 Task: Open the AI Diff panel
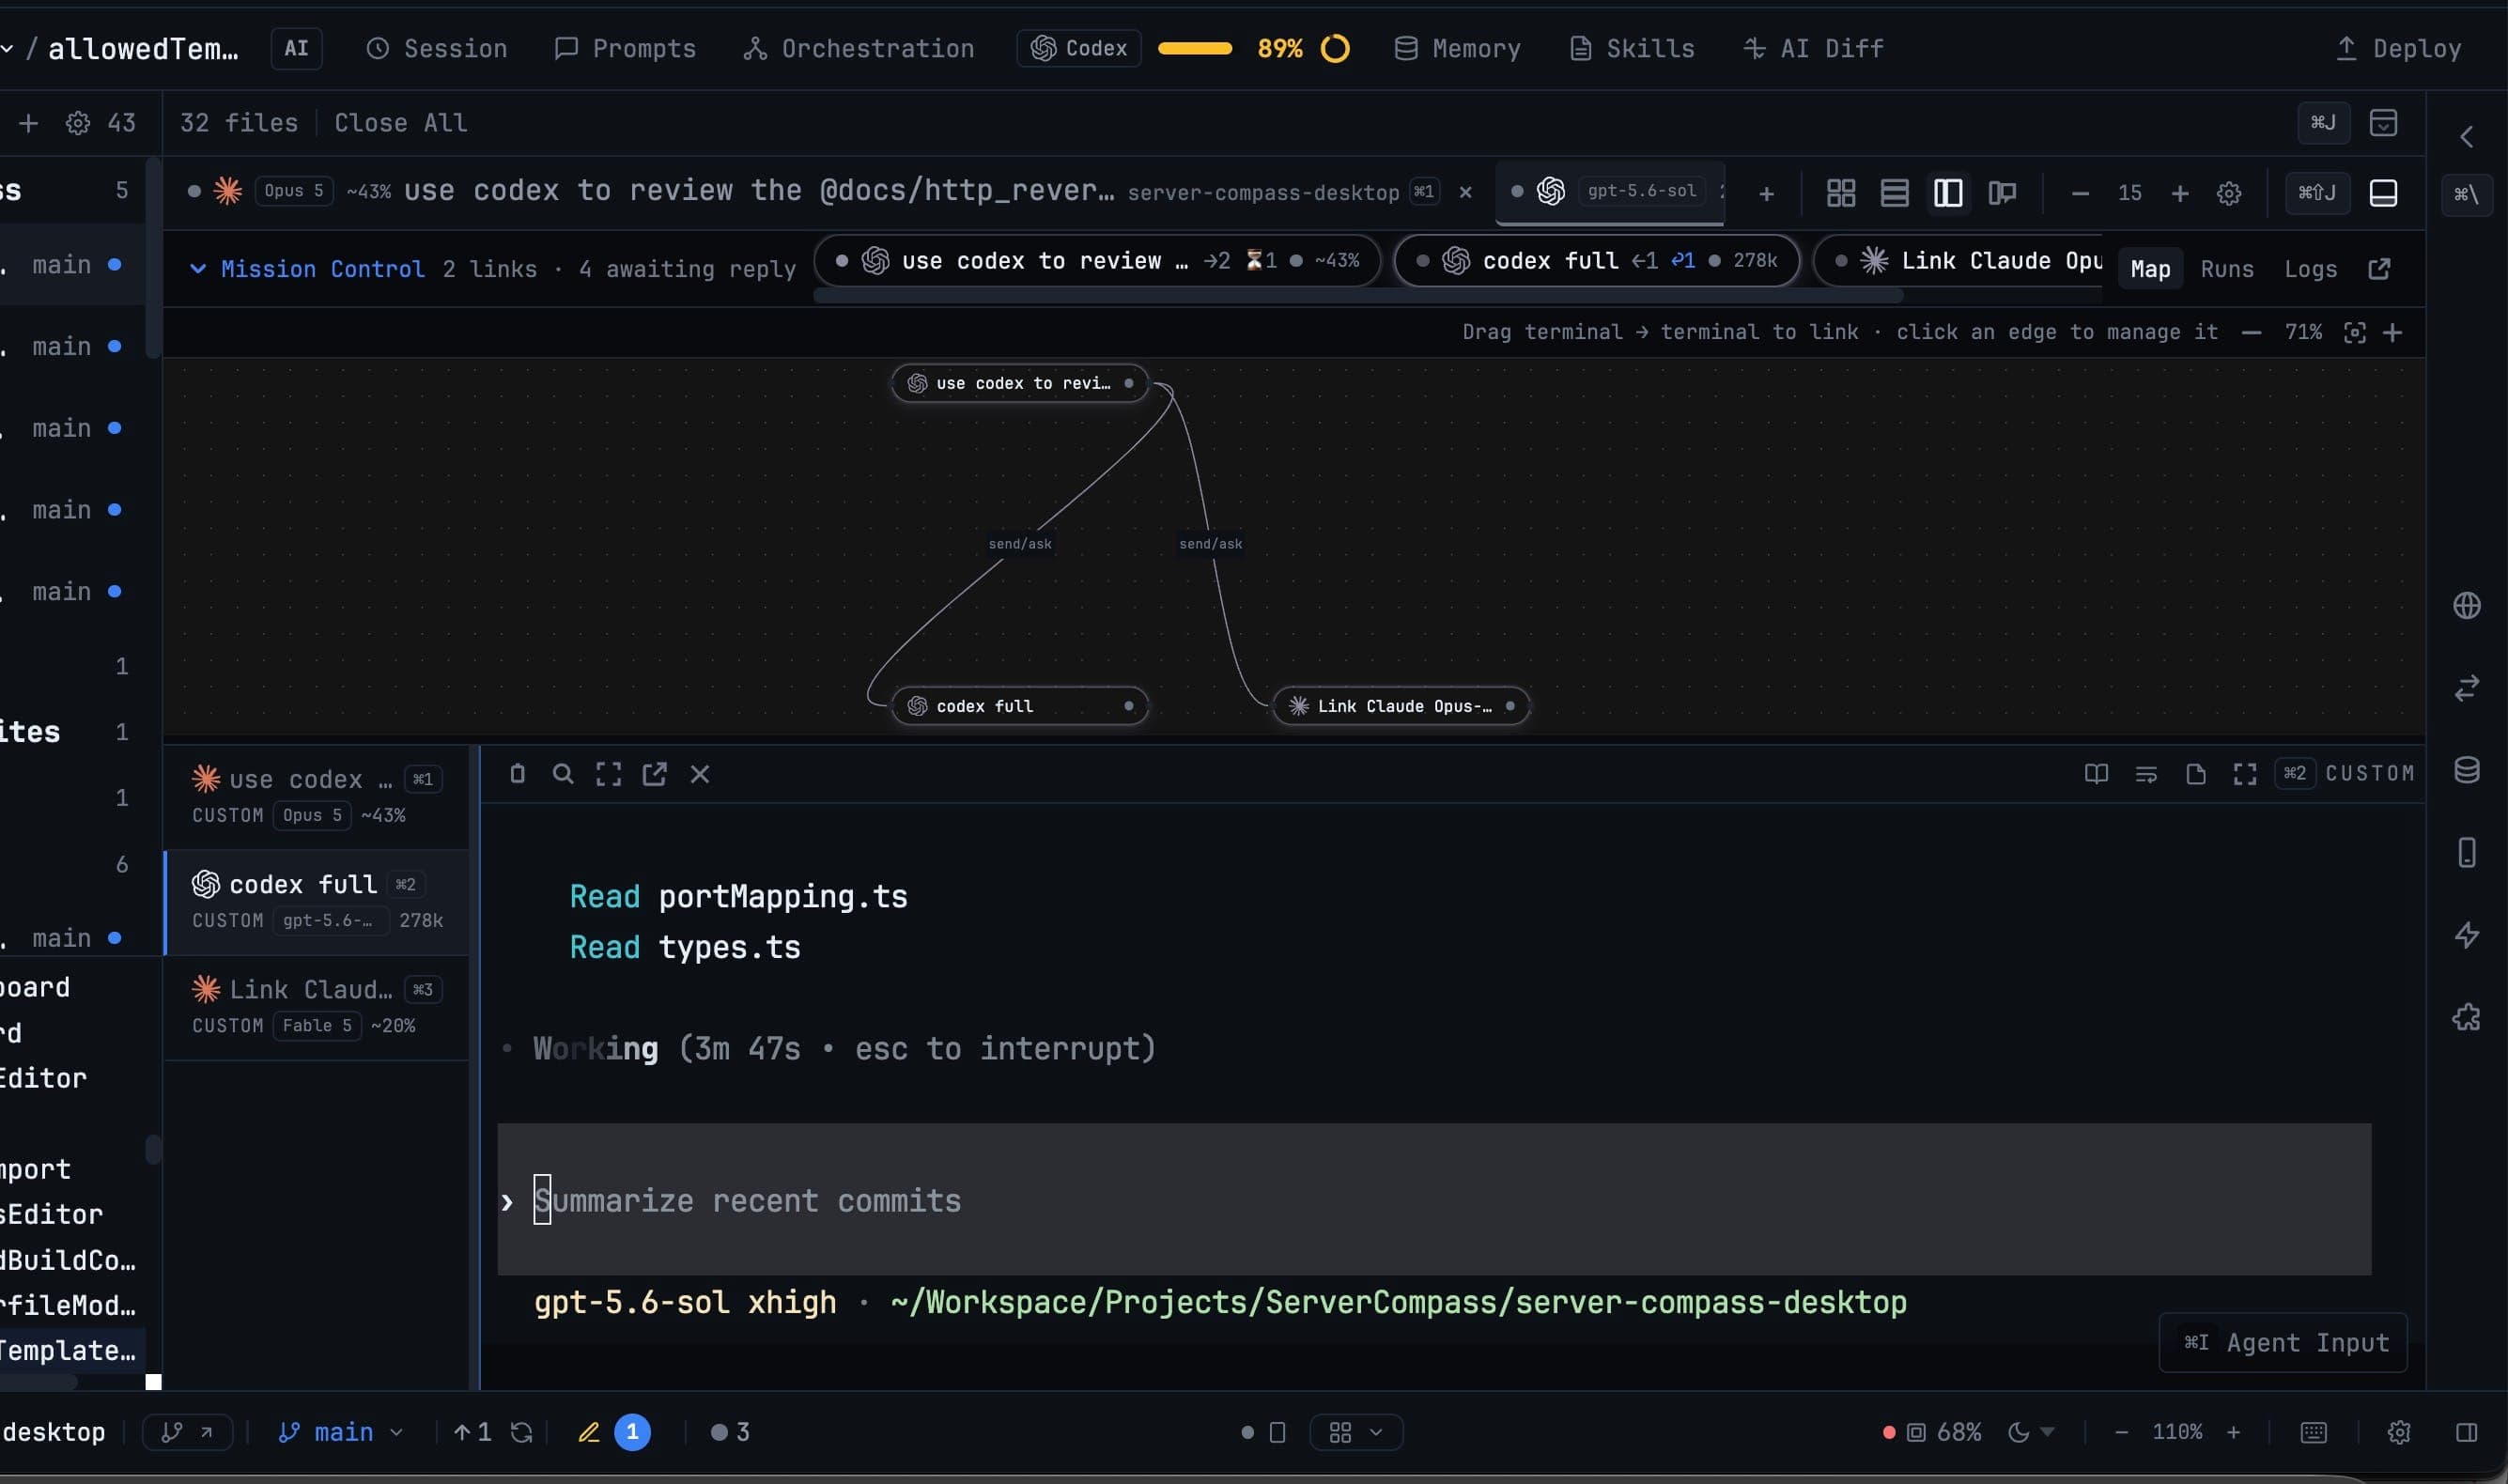point(1813,48)
